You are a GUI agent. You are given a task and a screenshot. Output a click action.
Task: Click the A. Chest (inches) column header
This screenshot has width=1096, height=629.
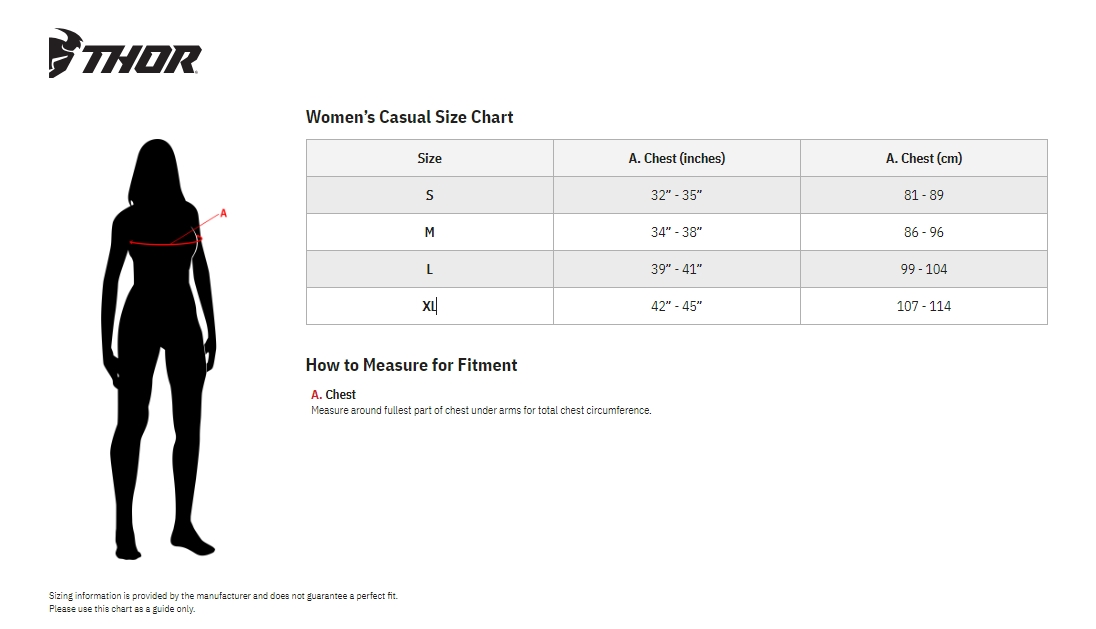click(676, 158)
